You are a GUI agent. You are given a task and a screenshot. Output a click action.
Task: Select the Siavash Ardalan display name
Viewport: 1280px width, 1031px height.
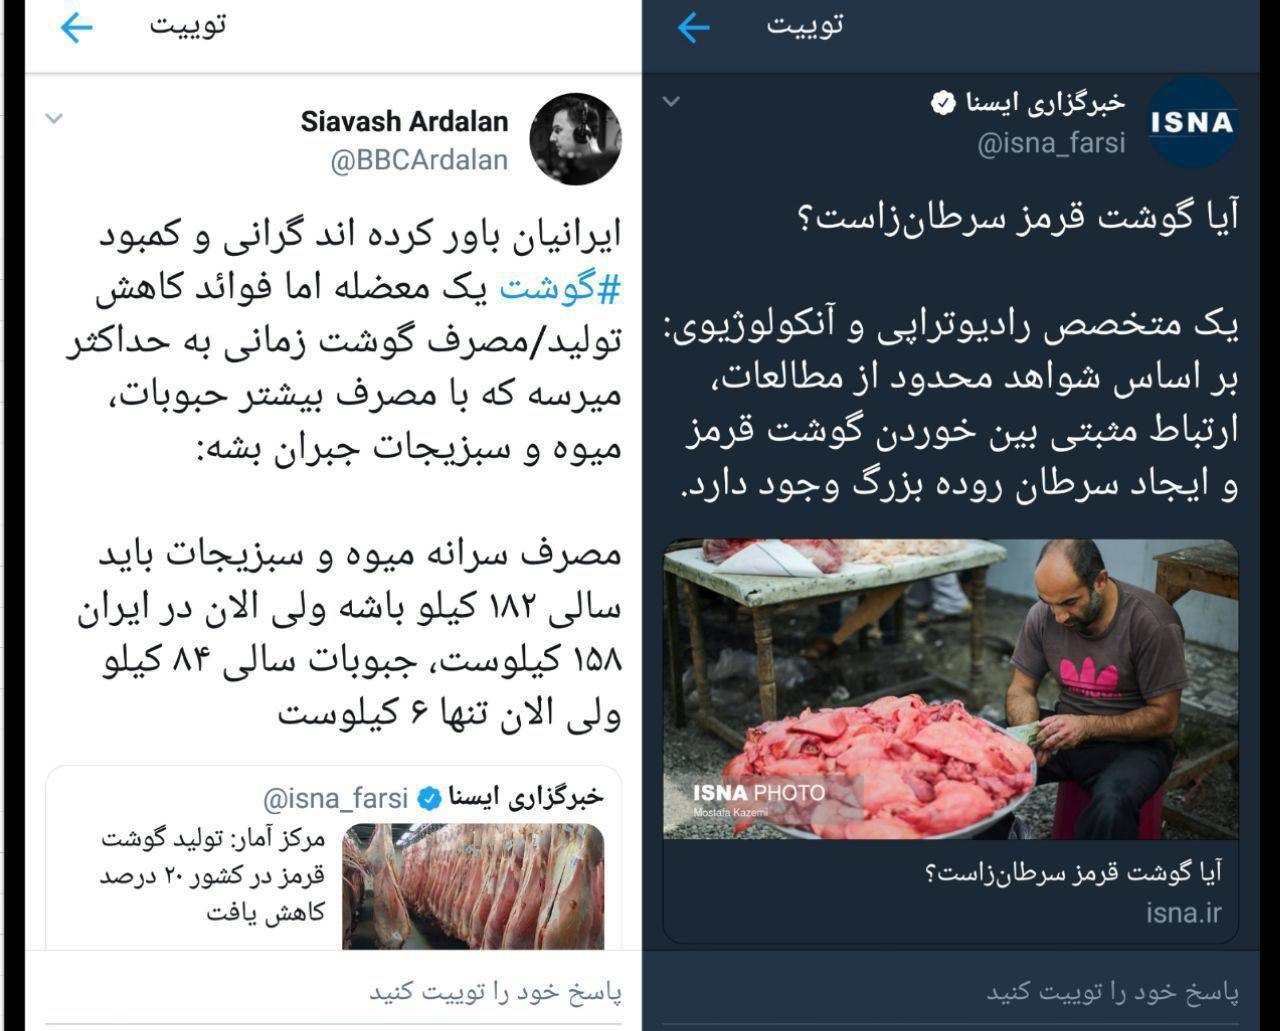(404, 122)
